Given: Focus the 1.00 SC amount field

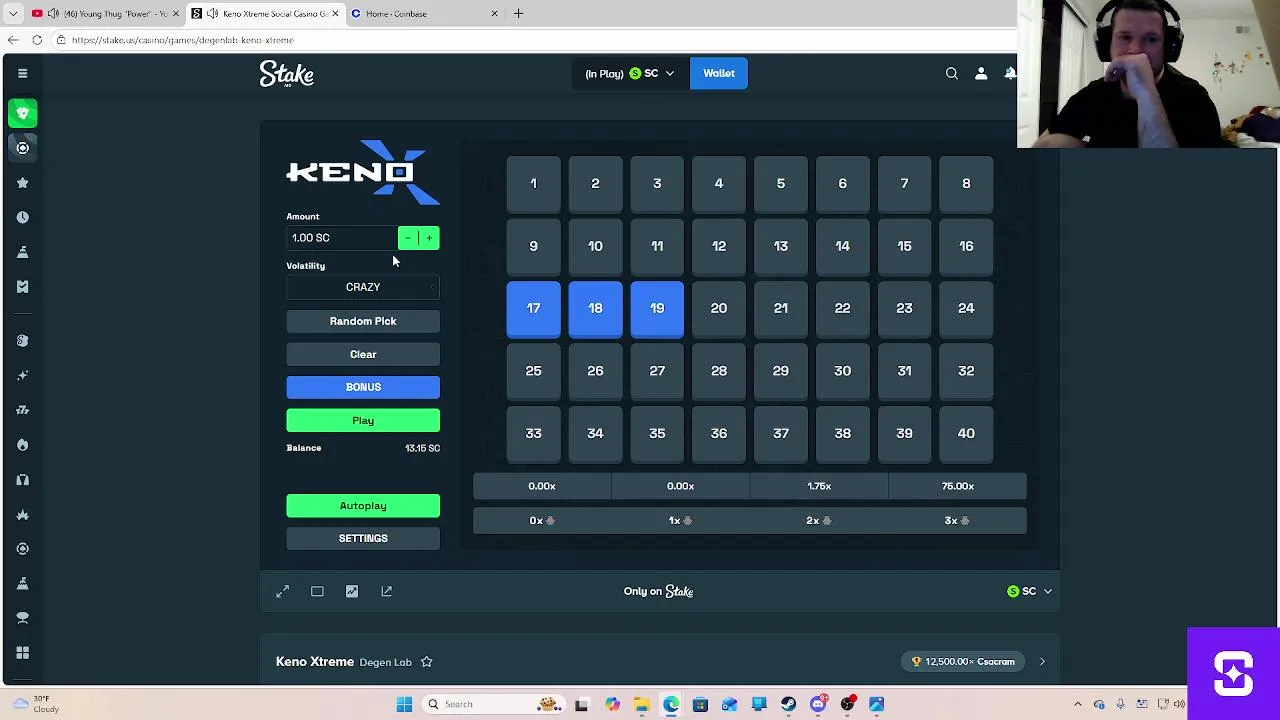Looking at the screenshot, I should (341, 238).
